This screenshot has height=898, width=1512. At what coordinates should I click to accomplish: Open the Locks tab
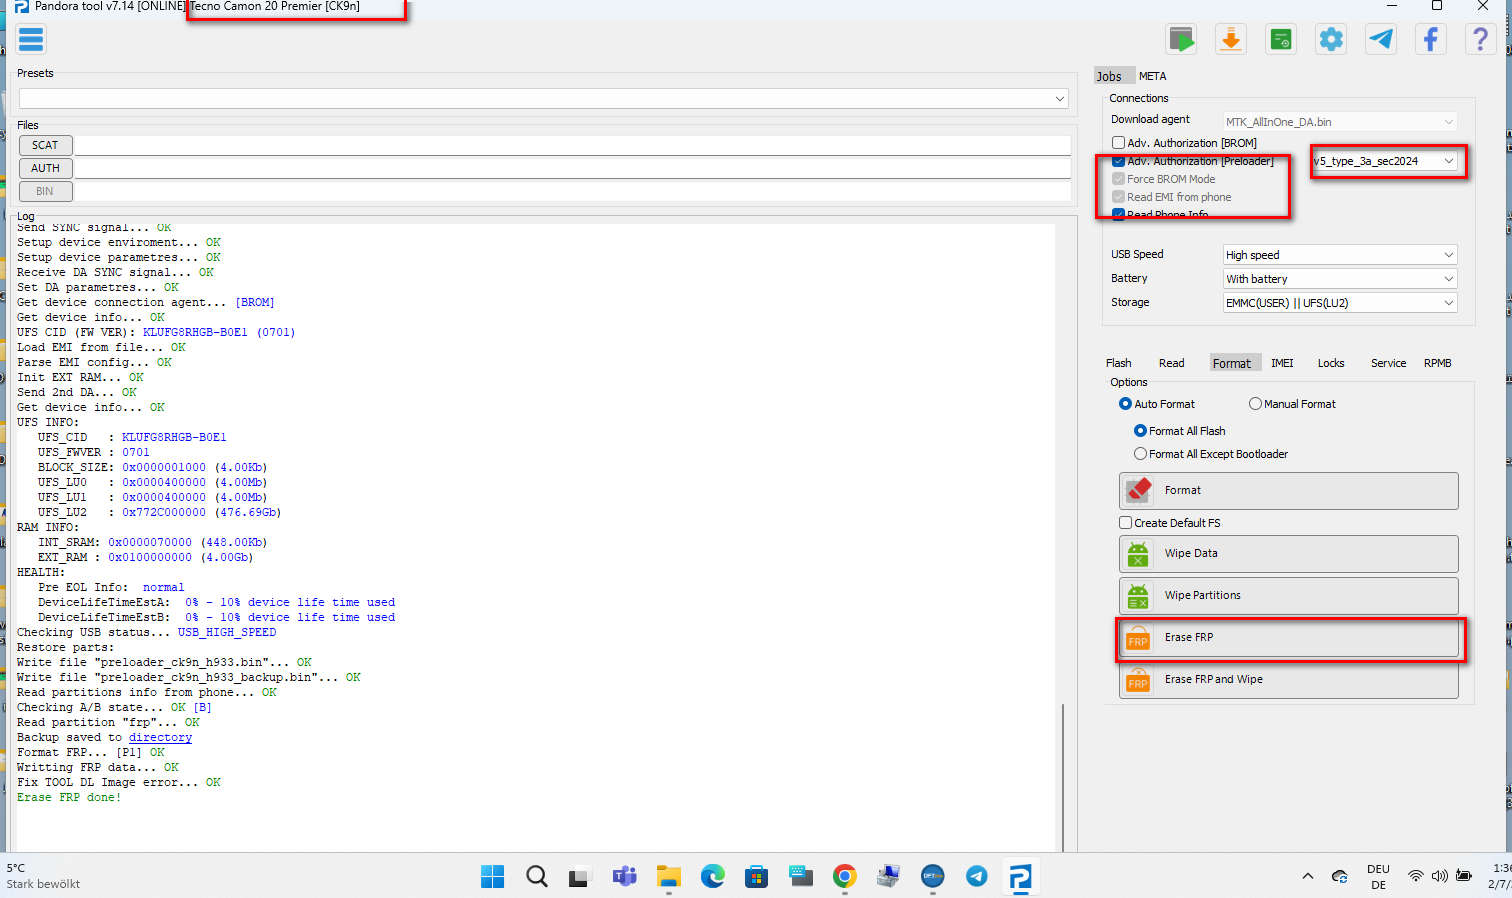(x=1331, y=363)
